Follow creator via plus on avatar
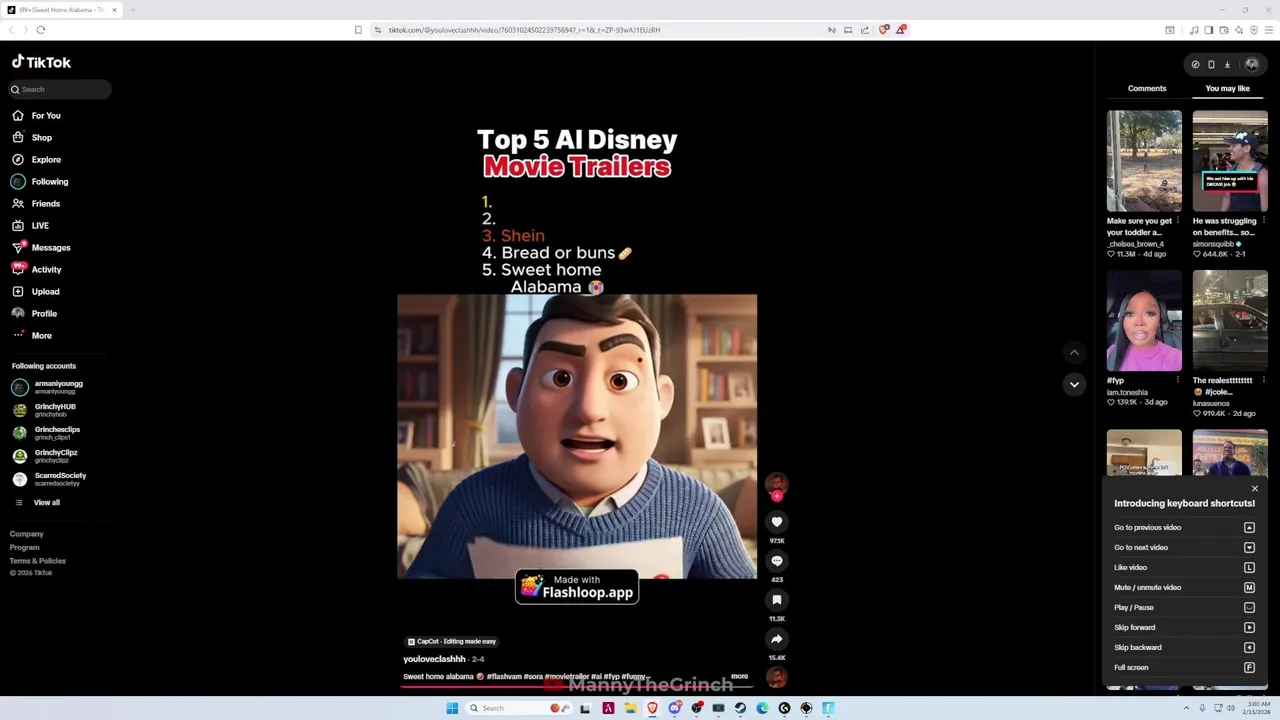This screenshot has height=720, width=1280. click(777, 496)
